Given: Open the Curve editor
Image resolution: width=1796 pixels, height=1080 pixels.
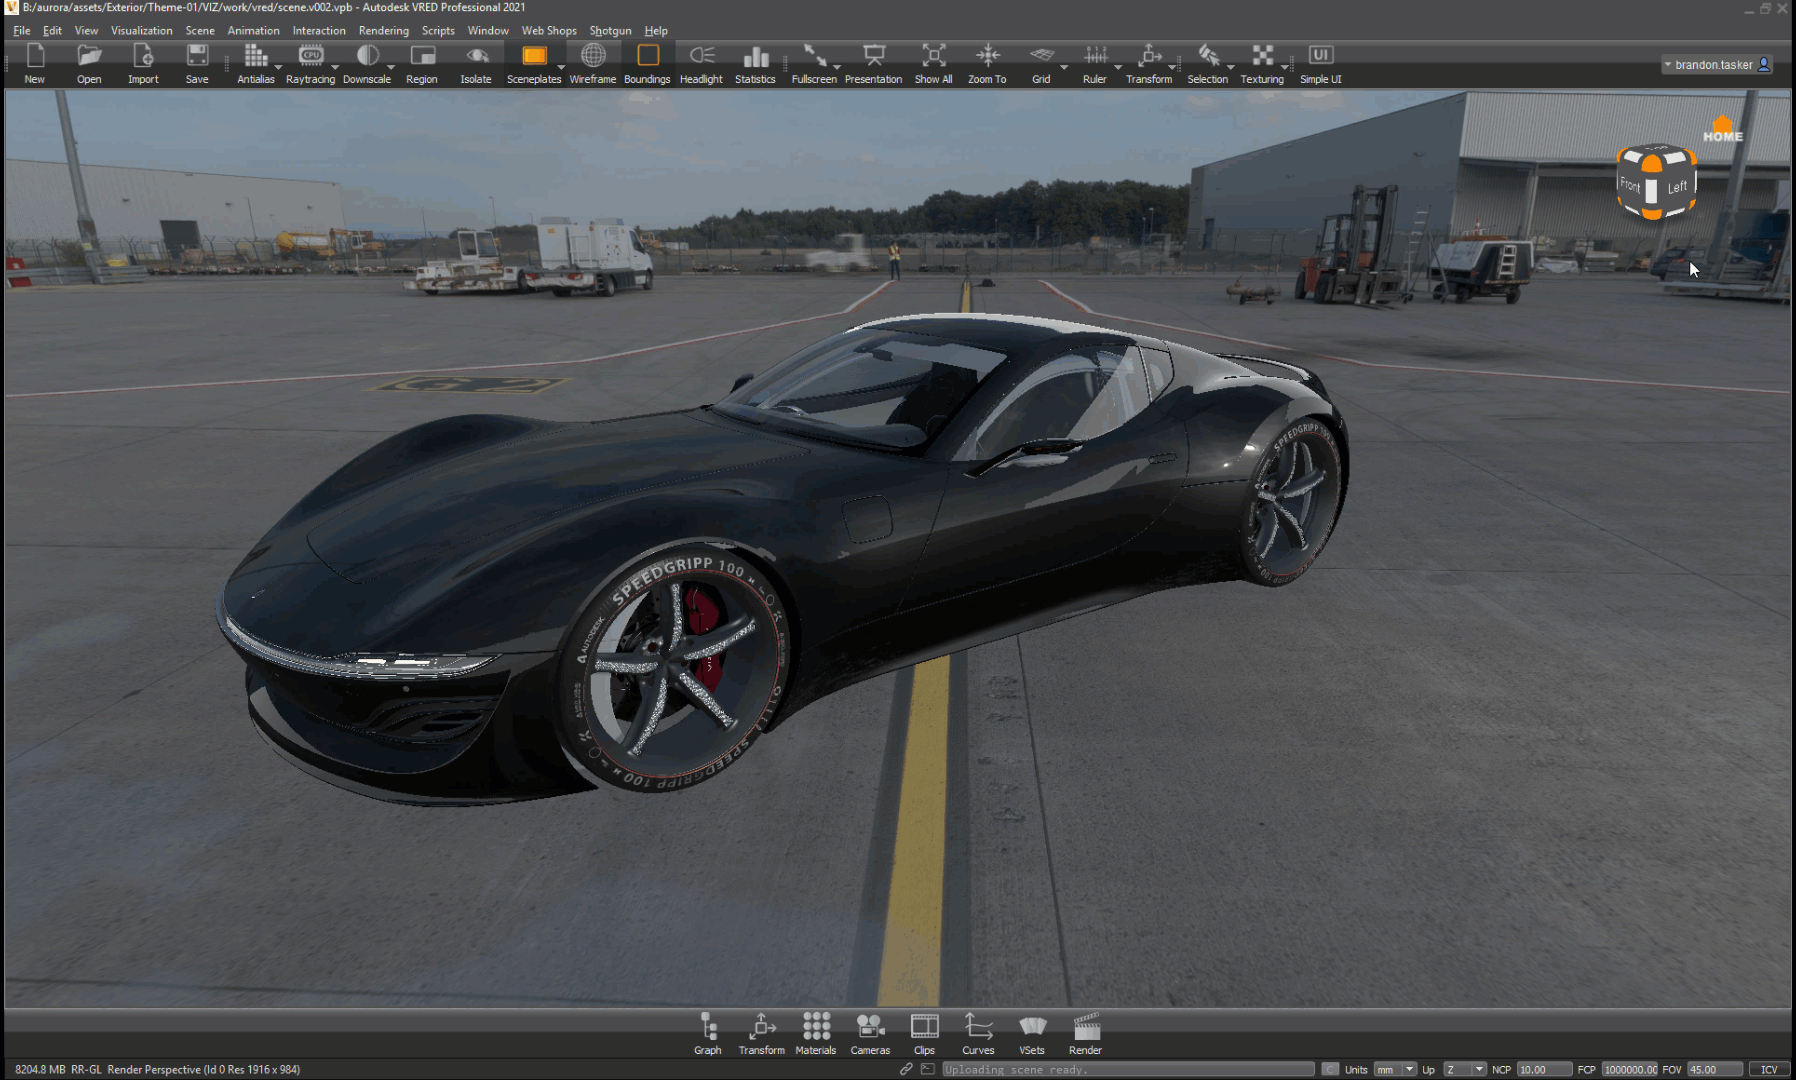Looking at the screenshot, I should [x=977, y=1033].
